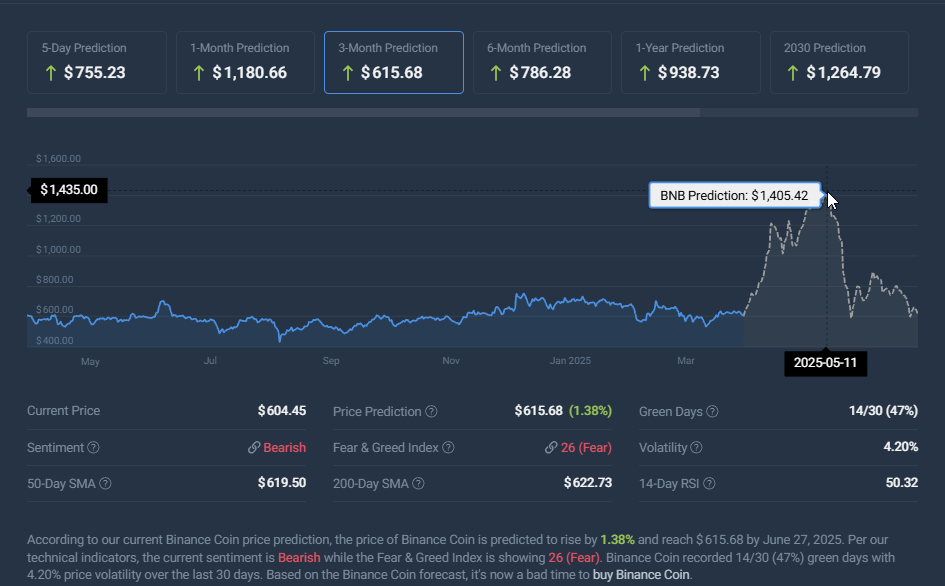This screenshot has width=945, height=586.
Task: Click the Jan 2025 label on chart axis
Action: click(570, 361)
